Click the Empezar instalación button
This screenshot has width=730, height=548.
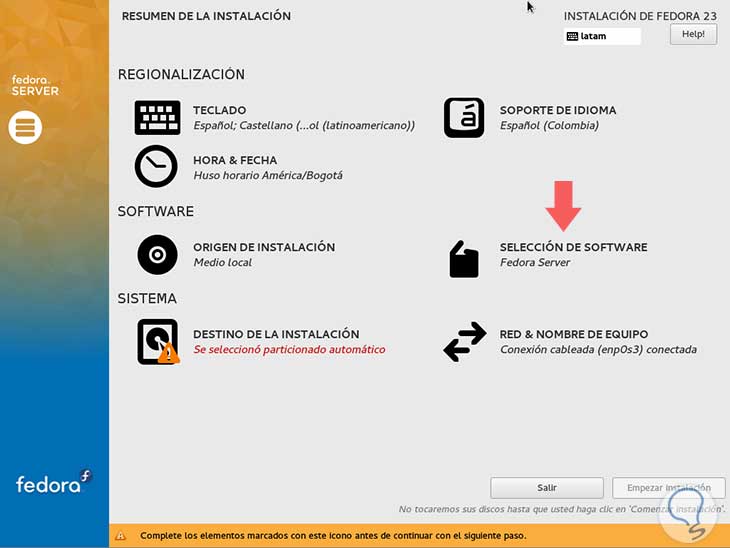click(x=669, y=487)
